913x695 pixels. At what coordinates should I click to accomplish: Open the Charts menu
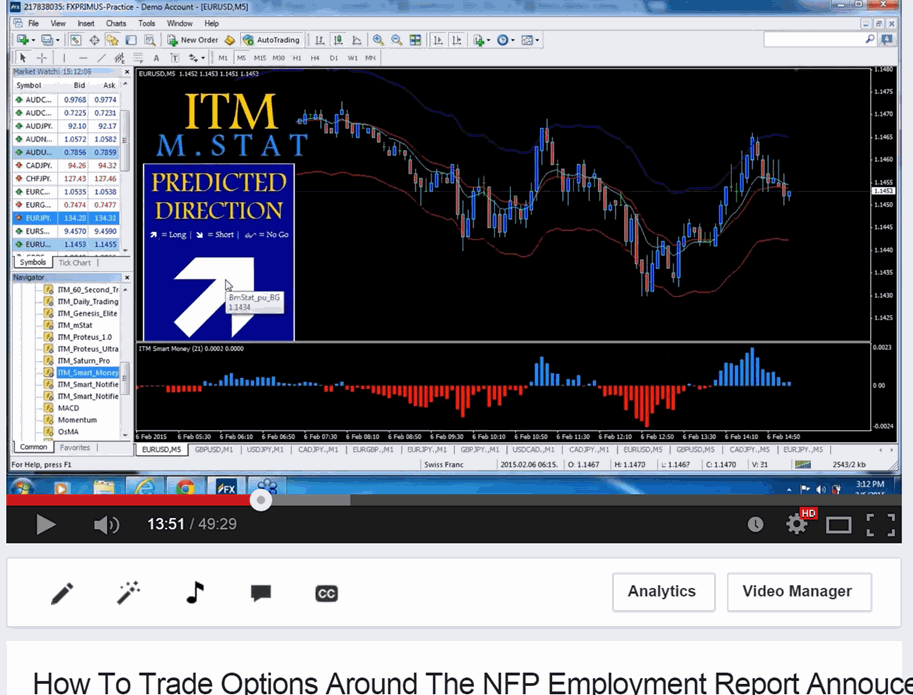coord(116,23)
